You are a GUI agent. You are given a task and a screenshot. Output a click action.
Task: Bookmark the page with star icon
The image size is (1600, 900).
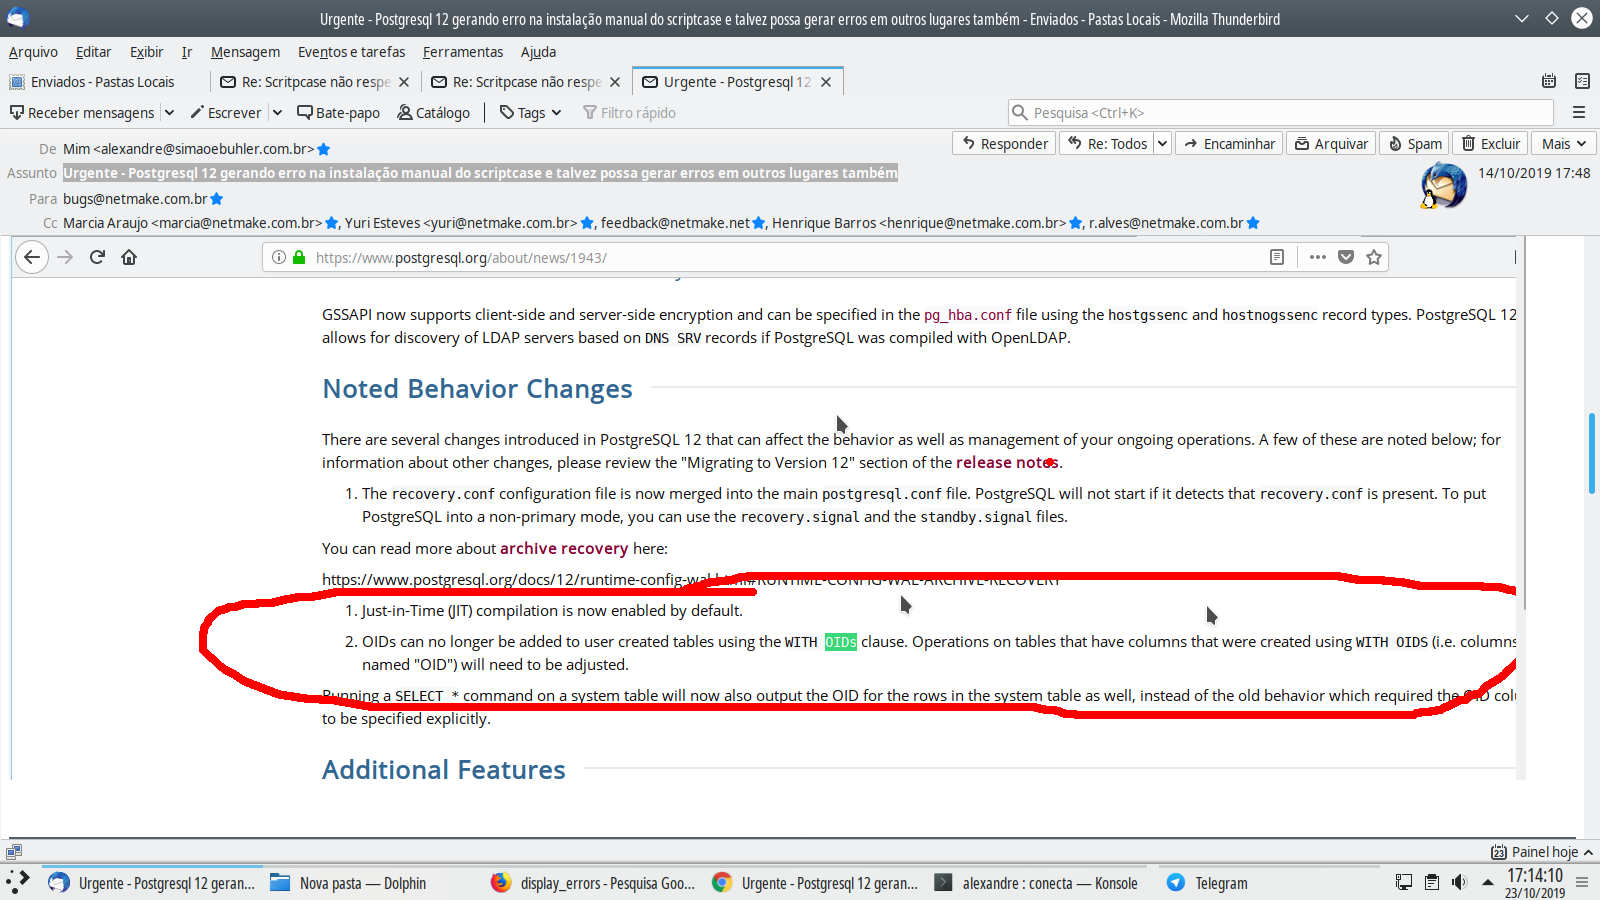click(x=1374, y=257)
